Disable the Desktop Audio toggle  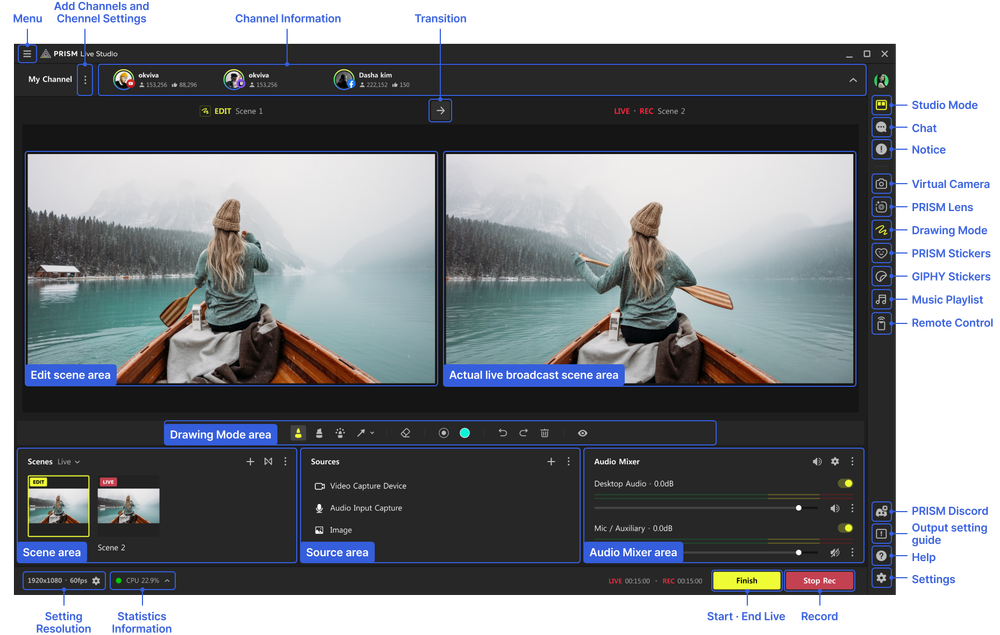point(845,483)
